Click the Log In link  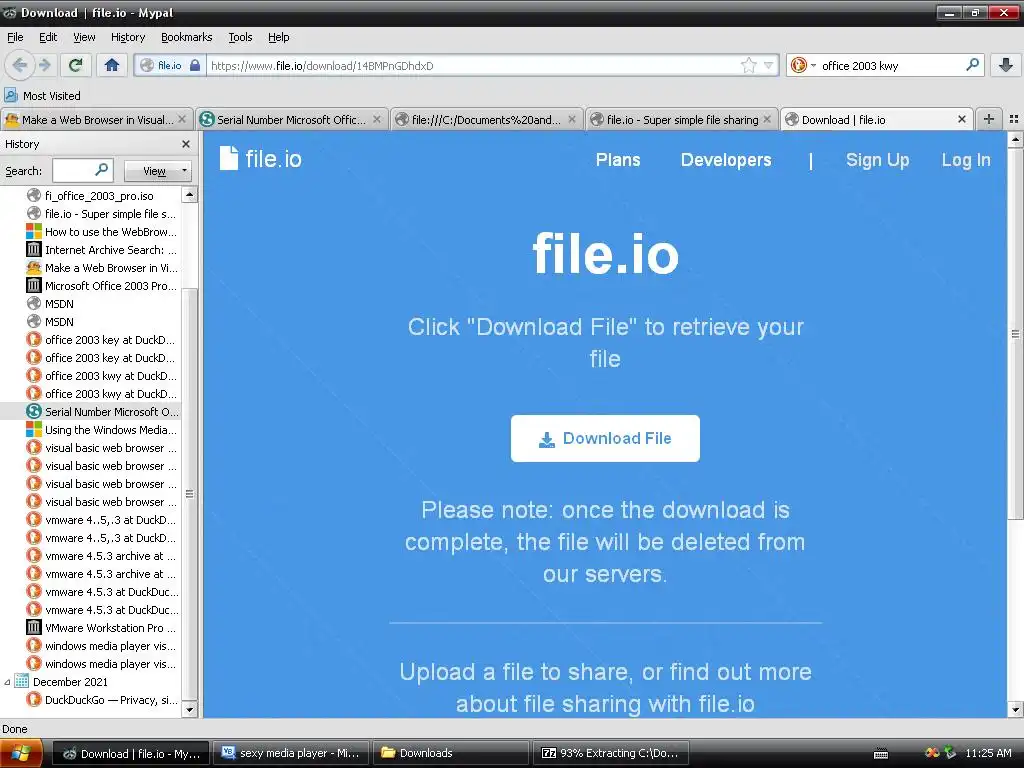click(966, 160)
